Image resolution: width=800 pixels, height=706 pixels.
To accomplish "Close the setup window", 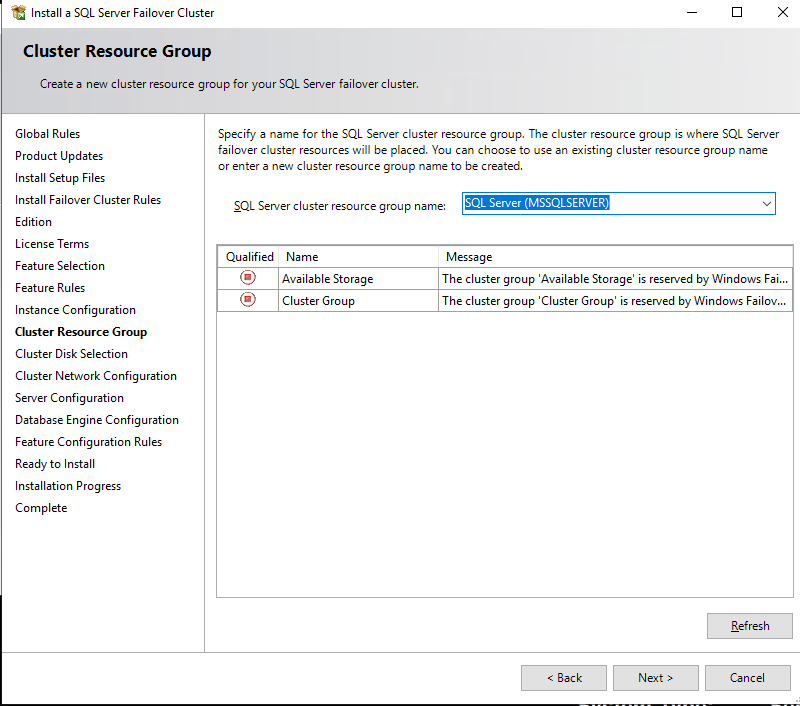I will coord(783,12).
